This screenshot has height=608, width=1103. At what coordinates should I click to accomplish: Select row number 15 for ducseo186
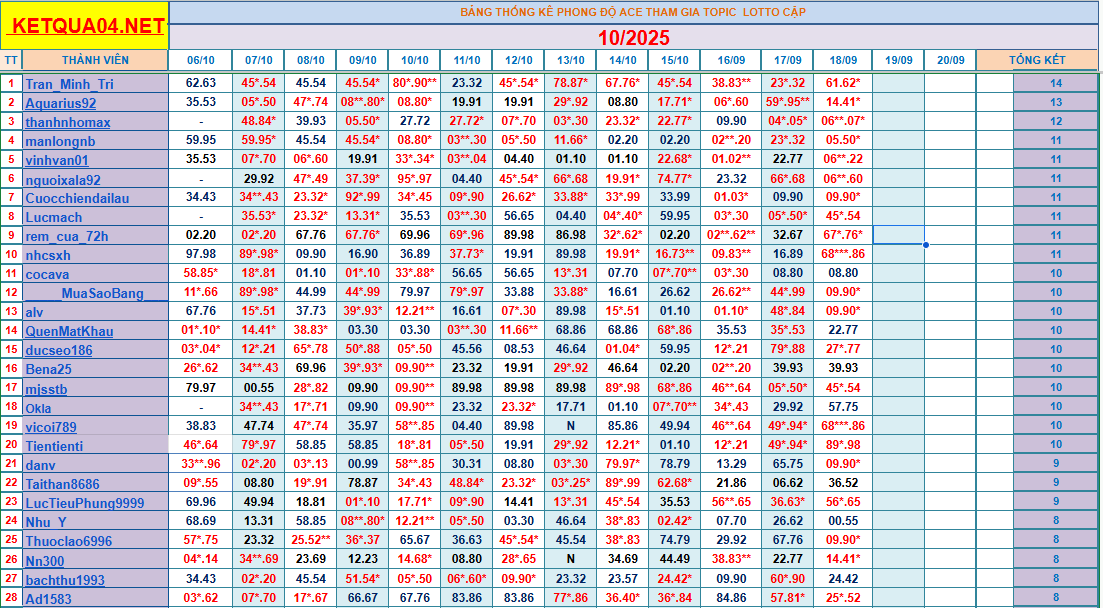tap(10, 350)
